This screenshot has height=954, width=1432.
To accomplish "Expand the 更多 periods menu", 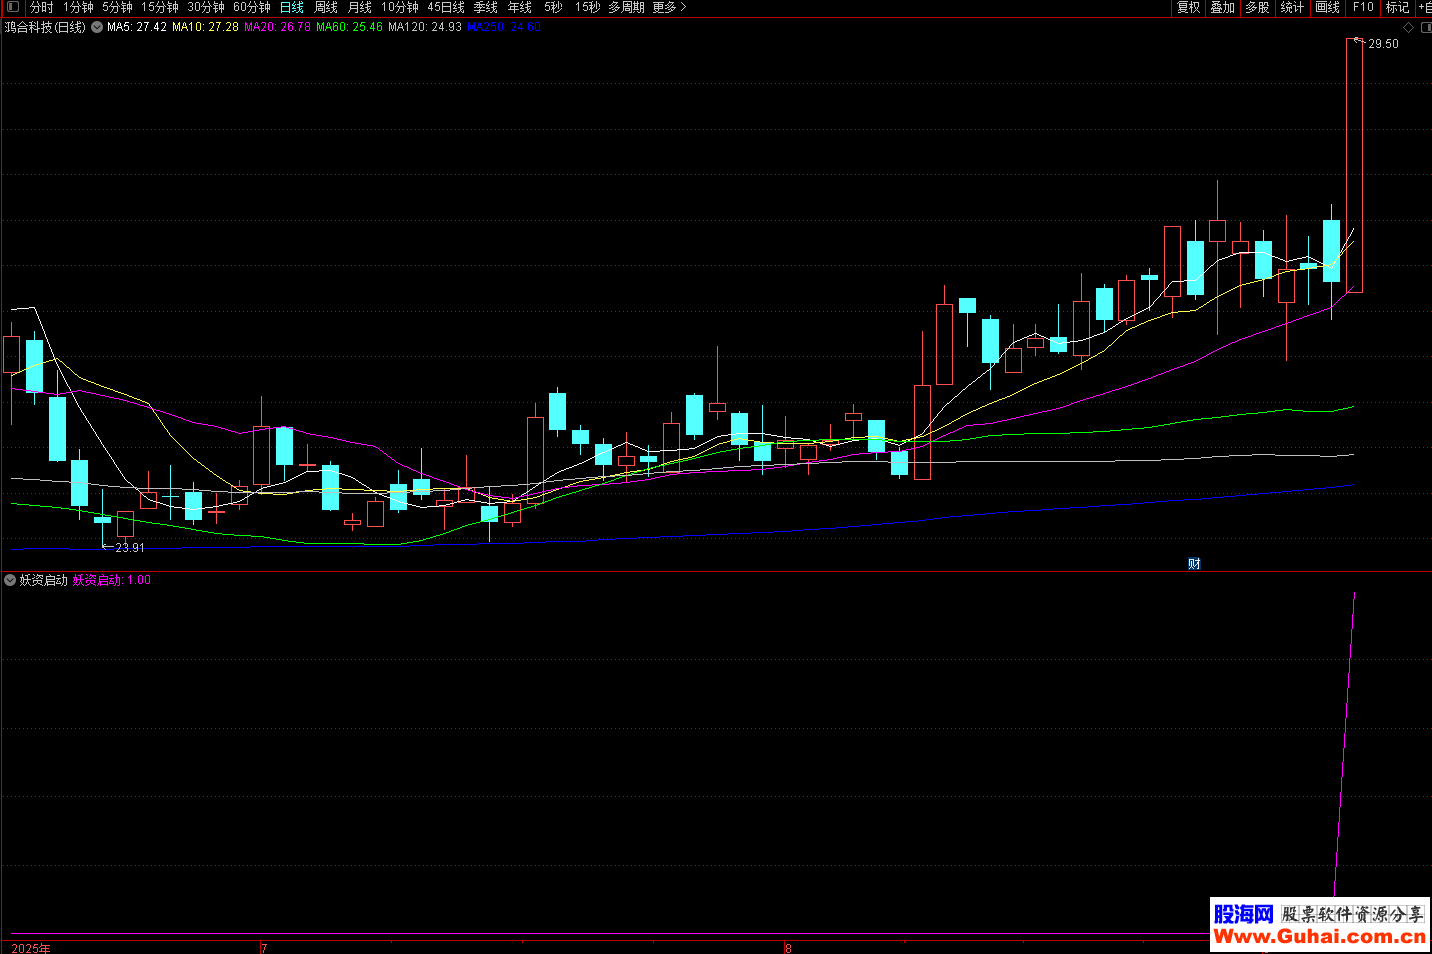I will click(669, 7).
